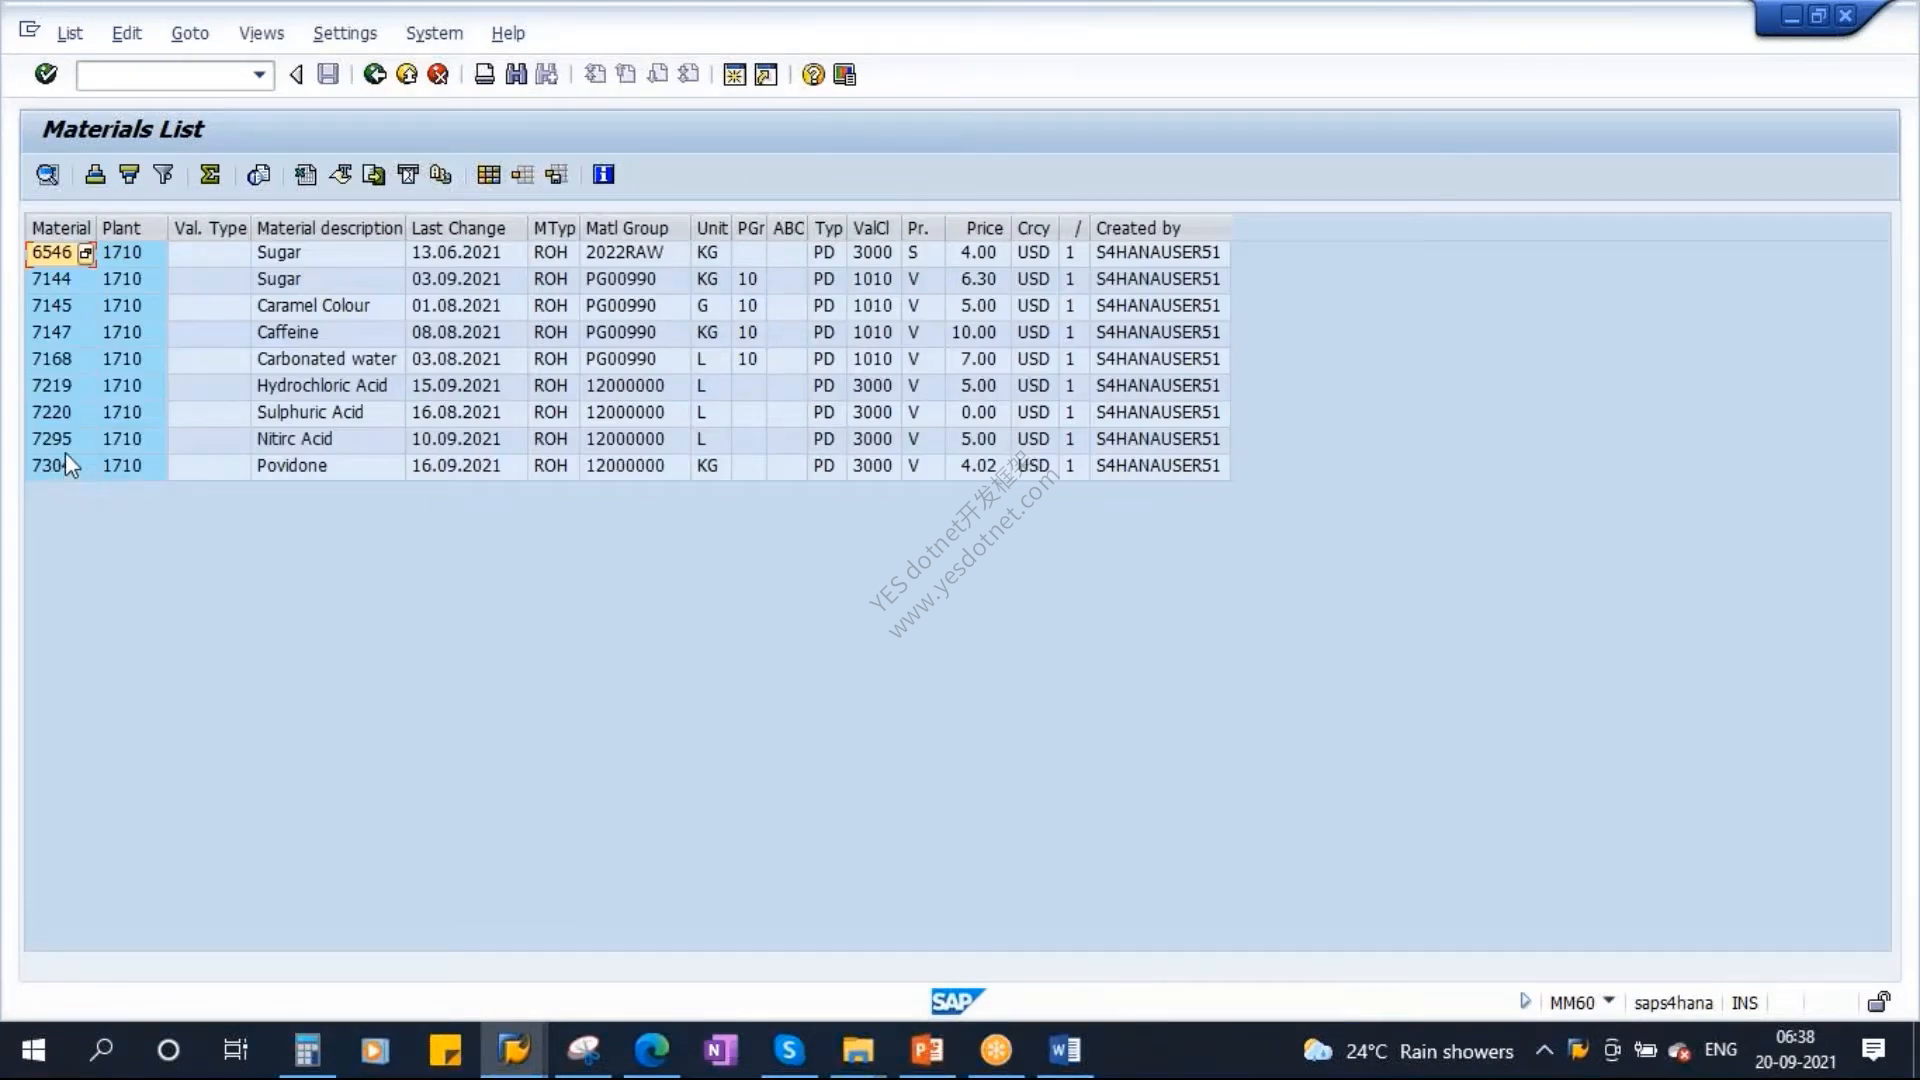The image size is (1920, 1080).
Task: Sort the list in descending order
Action: 129,175
